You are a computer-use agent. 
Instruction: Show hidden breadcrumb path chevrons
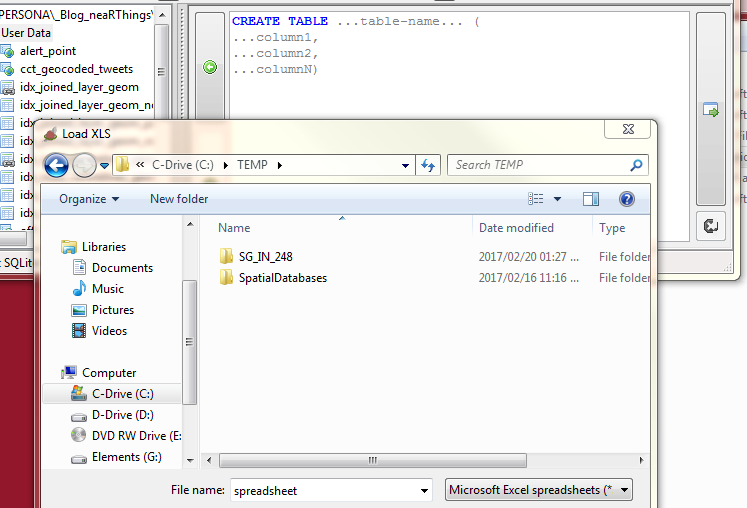pyautogui.click(x=140, y=165)
